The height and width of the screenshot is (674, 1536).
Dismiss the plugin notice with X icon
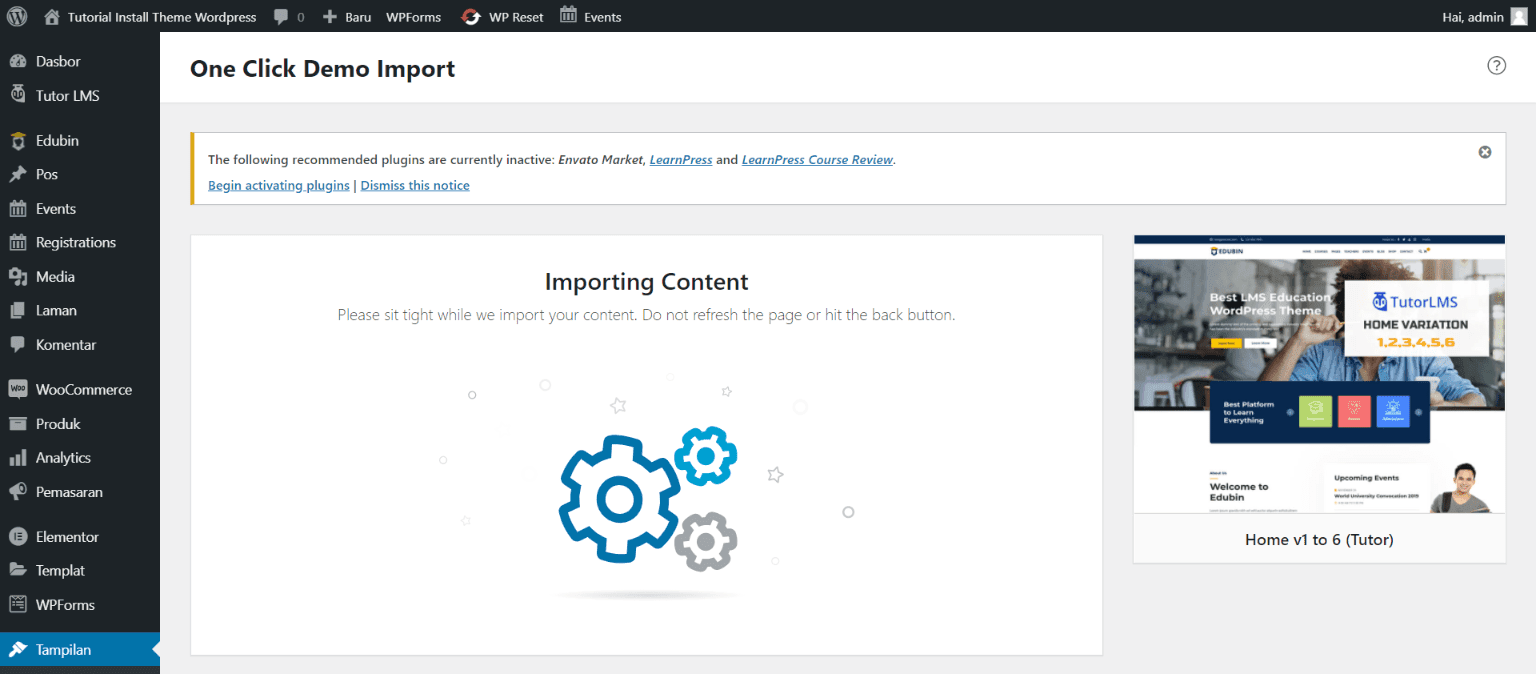click(1485, 152)
